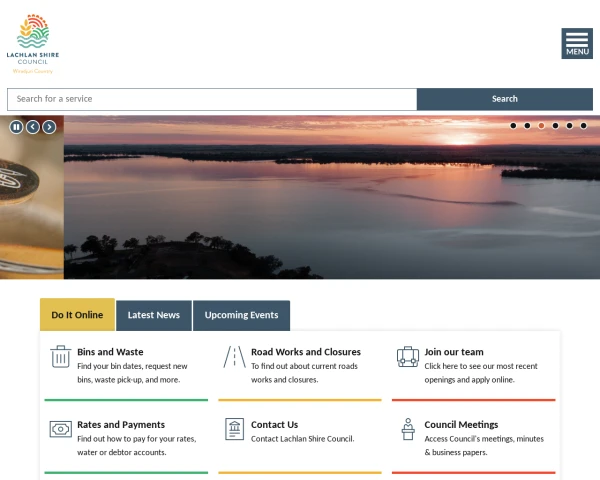The height and width of the screenshot is (480, 600).
Task: Click 'Contact Lachlan Shire Council.' text
Action: coord(303,439)
